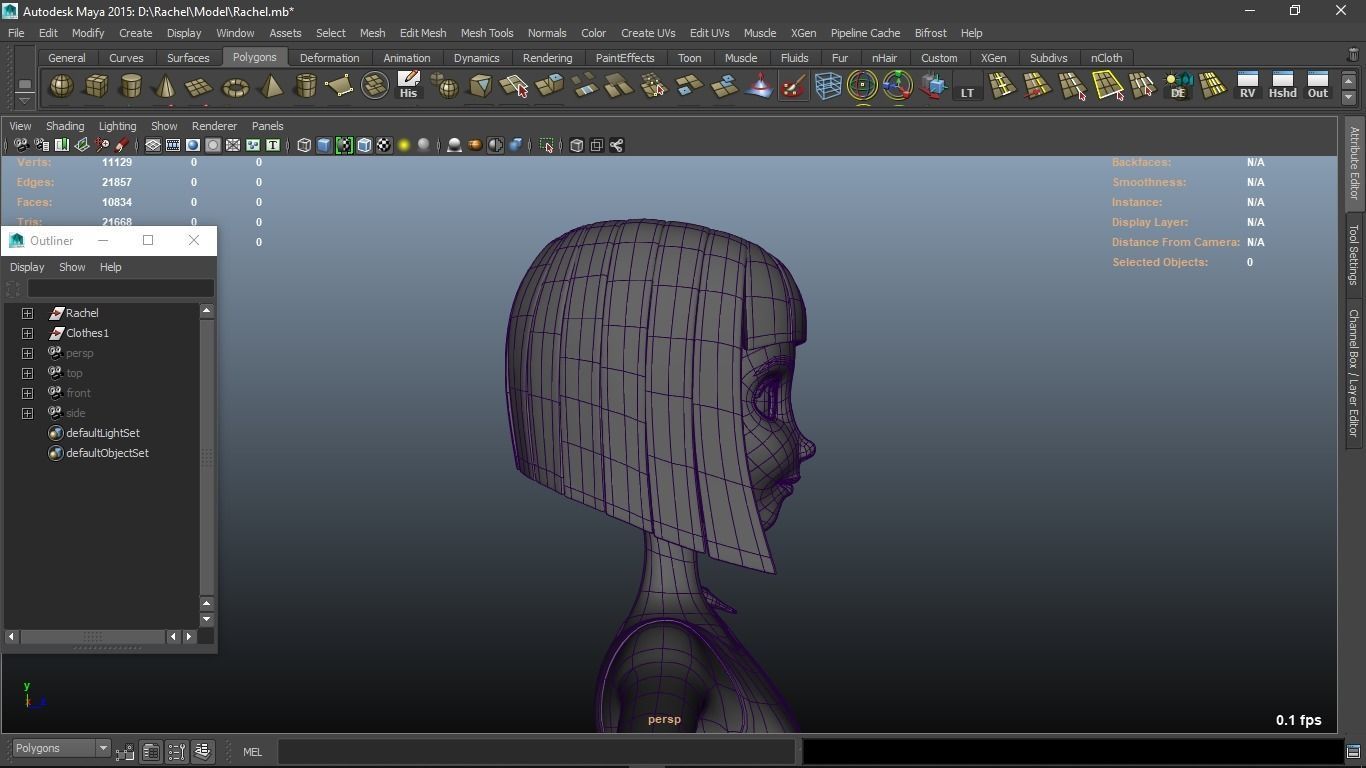Click the yellow light icon in the panel toolbar

pos(404,146)
